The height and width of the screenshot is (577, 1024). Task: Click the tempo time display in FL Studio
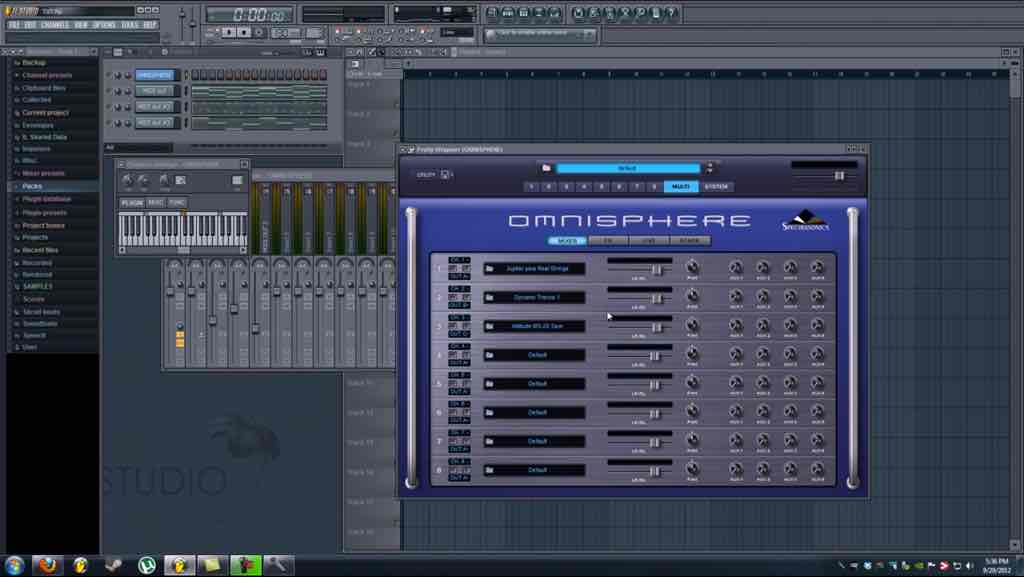tap(251, 14)
